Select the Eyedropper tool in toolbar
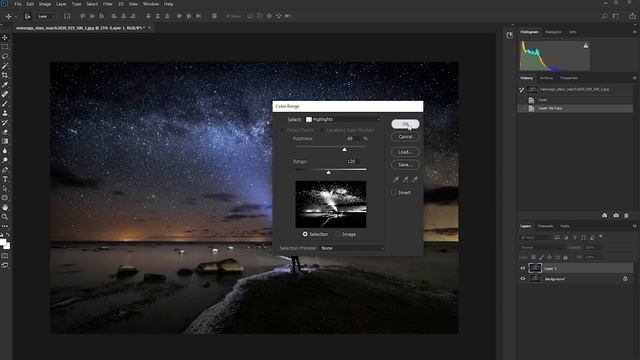This screenshot has height=360, width=640. click(5, 85)
